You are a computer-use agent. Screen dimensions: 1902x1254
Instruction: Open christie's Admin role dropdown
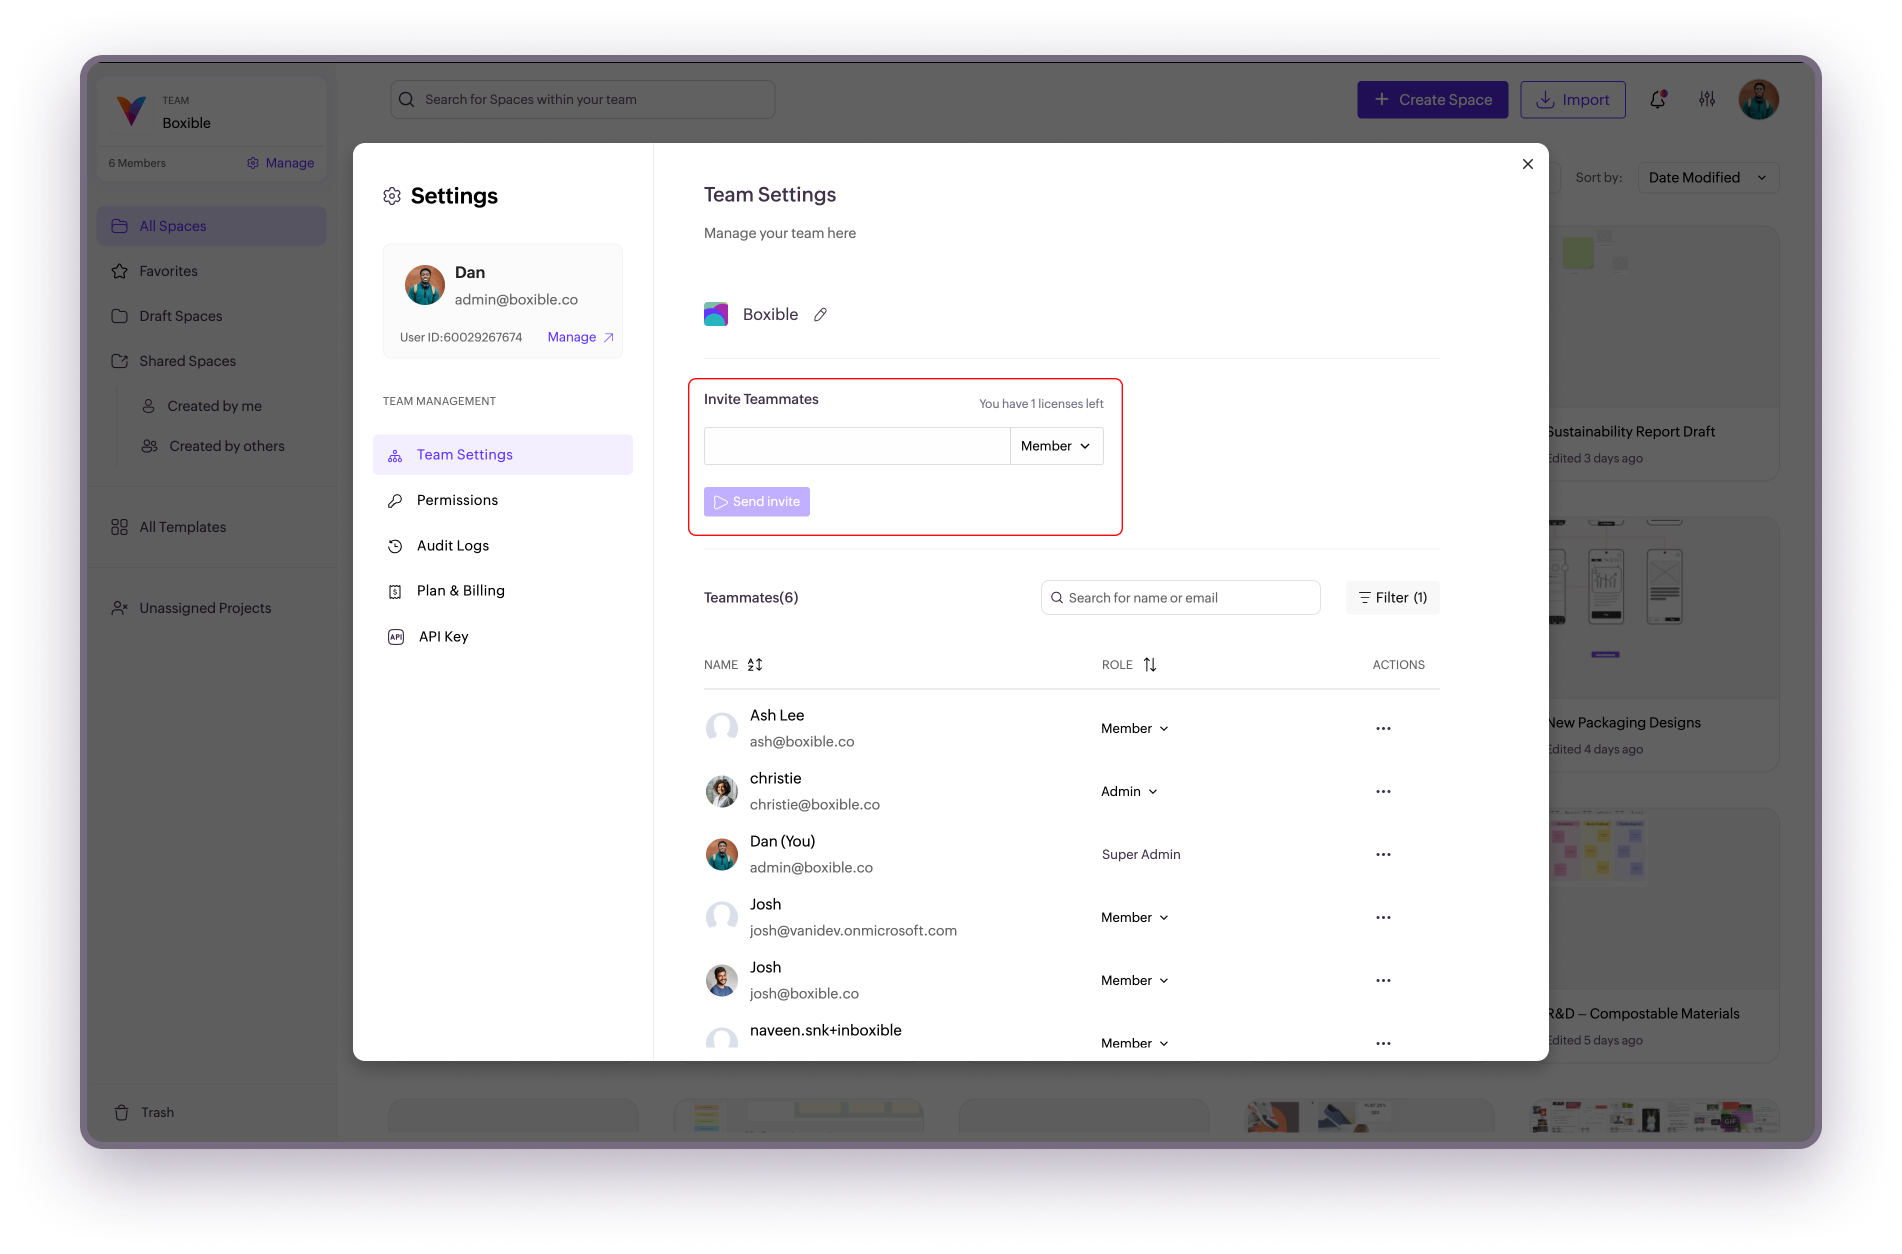point(1129,792)
